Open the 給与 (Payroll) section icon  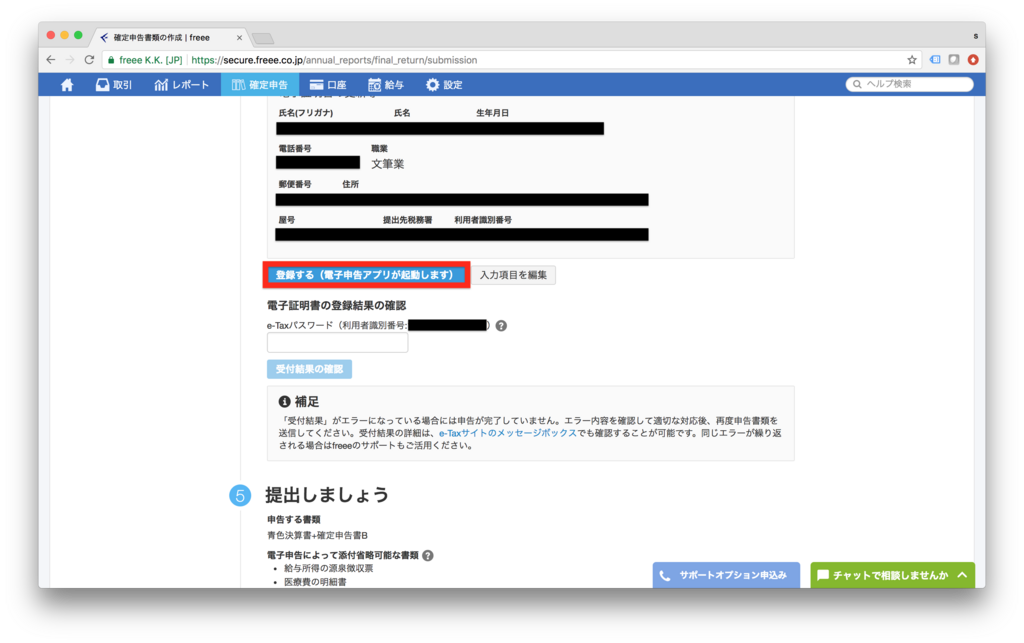[376, 85]
